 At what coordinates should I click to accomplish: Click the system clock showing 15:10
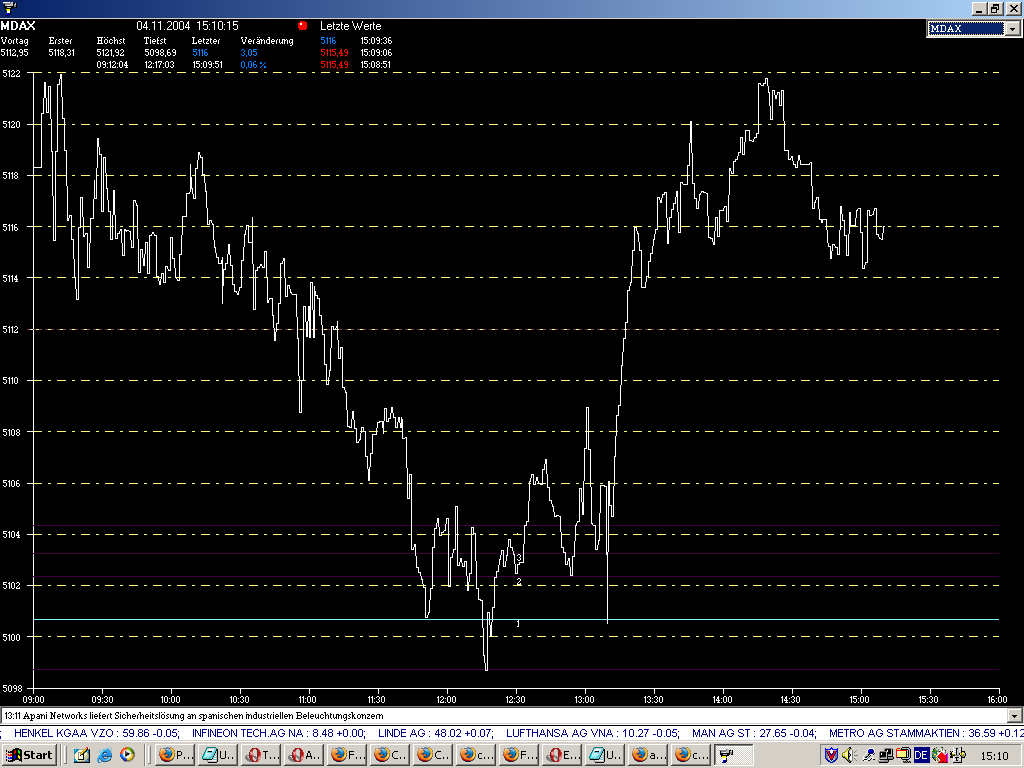click(x=994, y=755)
